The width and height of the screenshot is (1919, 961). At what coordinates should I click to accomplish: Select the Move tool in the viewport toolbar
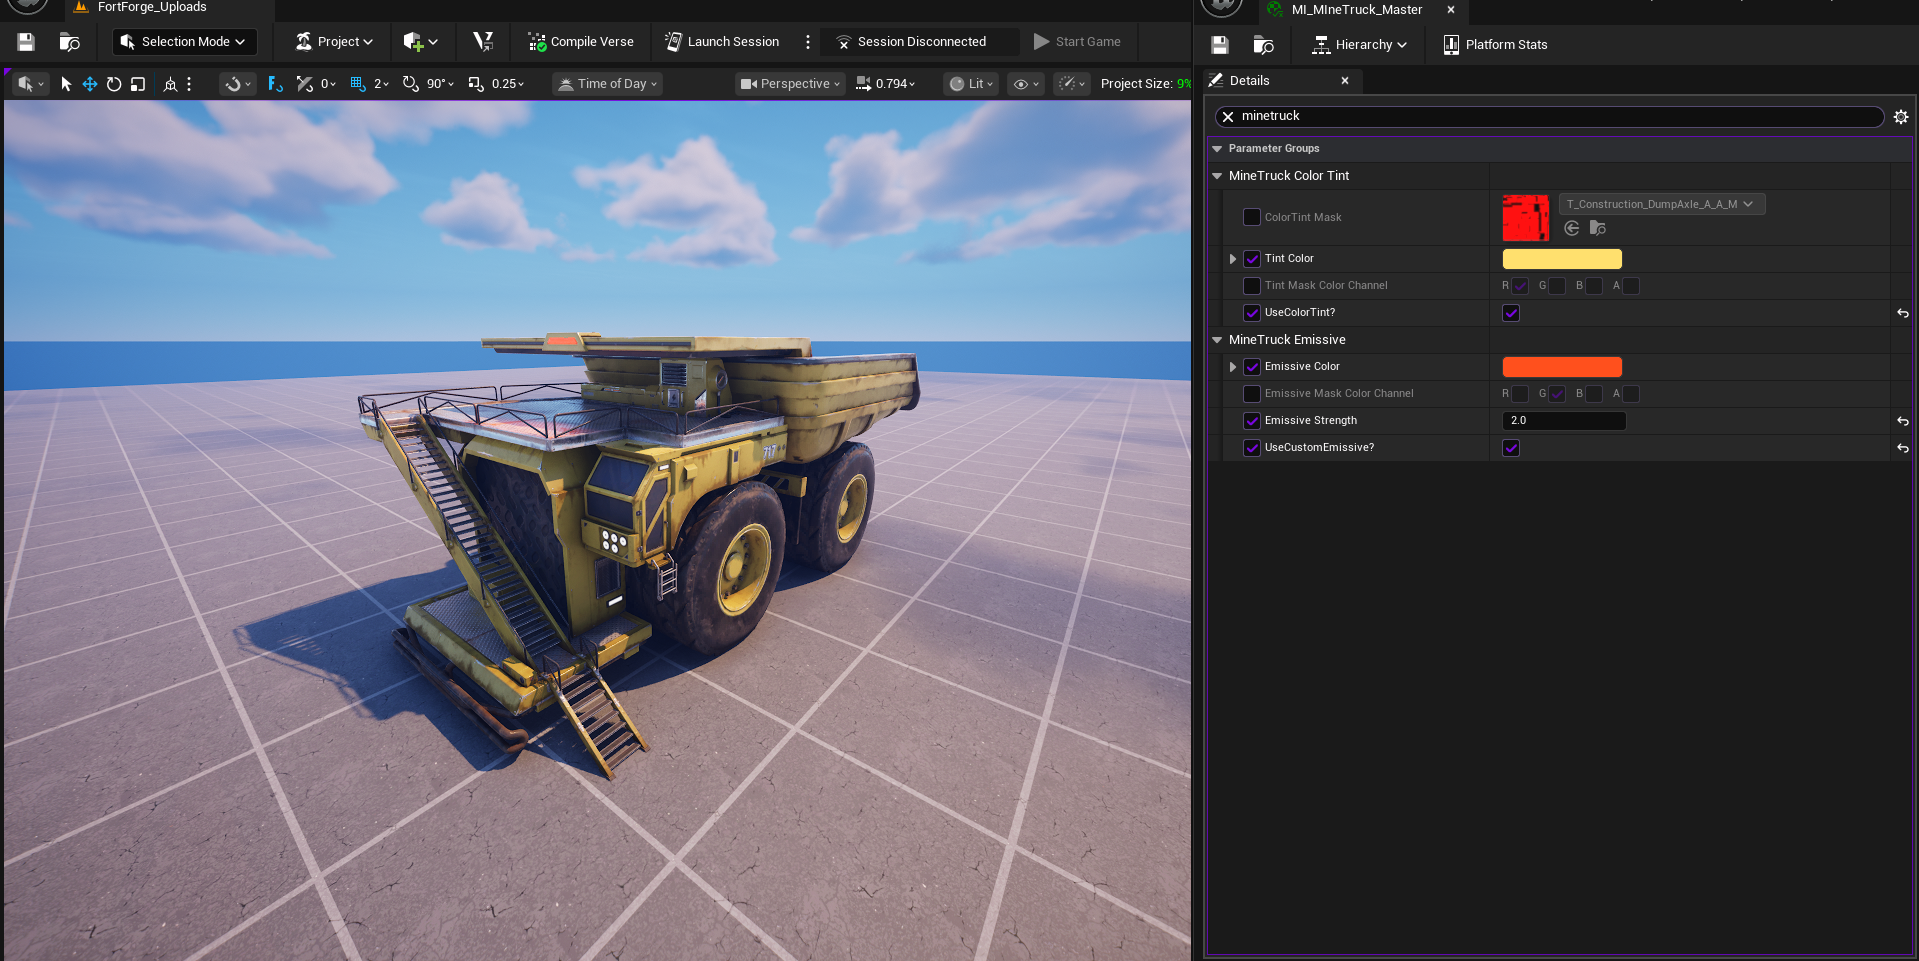tap(89, 84)
